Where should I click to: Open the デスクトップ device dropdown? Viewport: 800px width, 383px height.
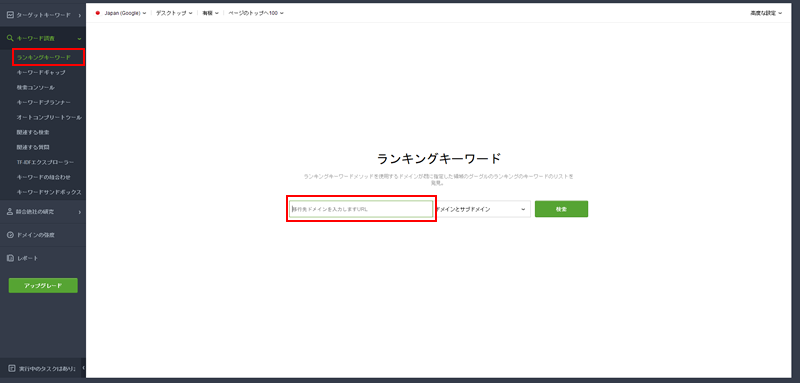tap(174, 13)
